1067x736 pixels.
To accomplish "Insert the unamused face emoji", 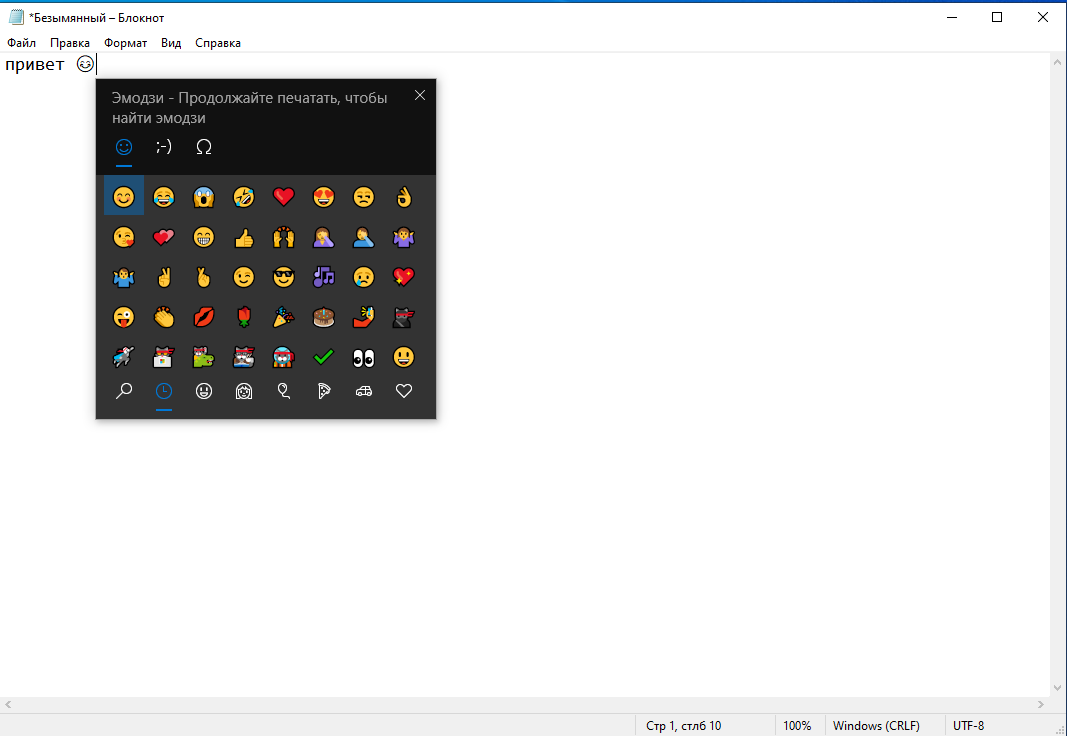I will [364, 197].
